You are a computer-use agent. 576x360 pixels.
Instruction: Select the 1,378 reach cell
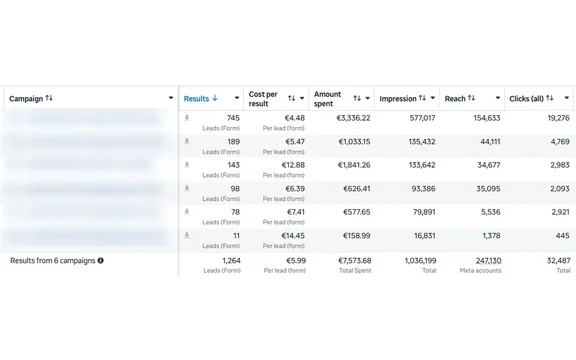(x=492, y=235)
